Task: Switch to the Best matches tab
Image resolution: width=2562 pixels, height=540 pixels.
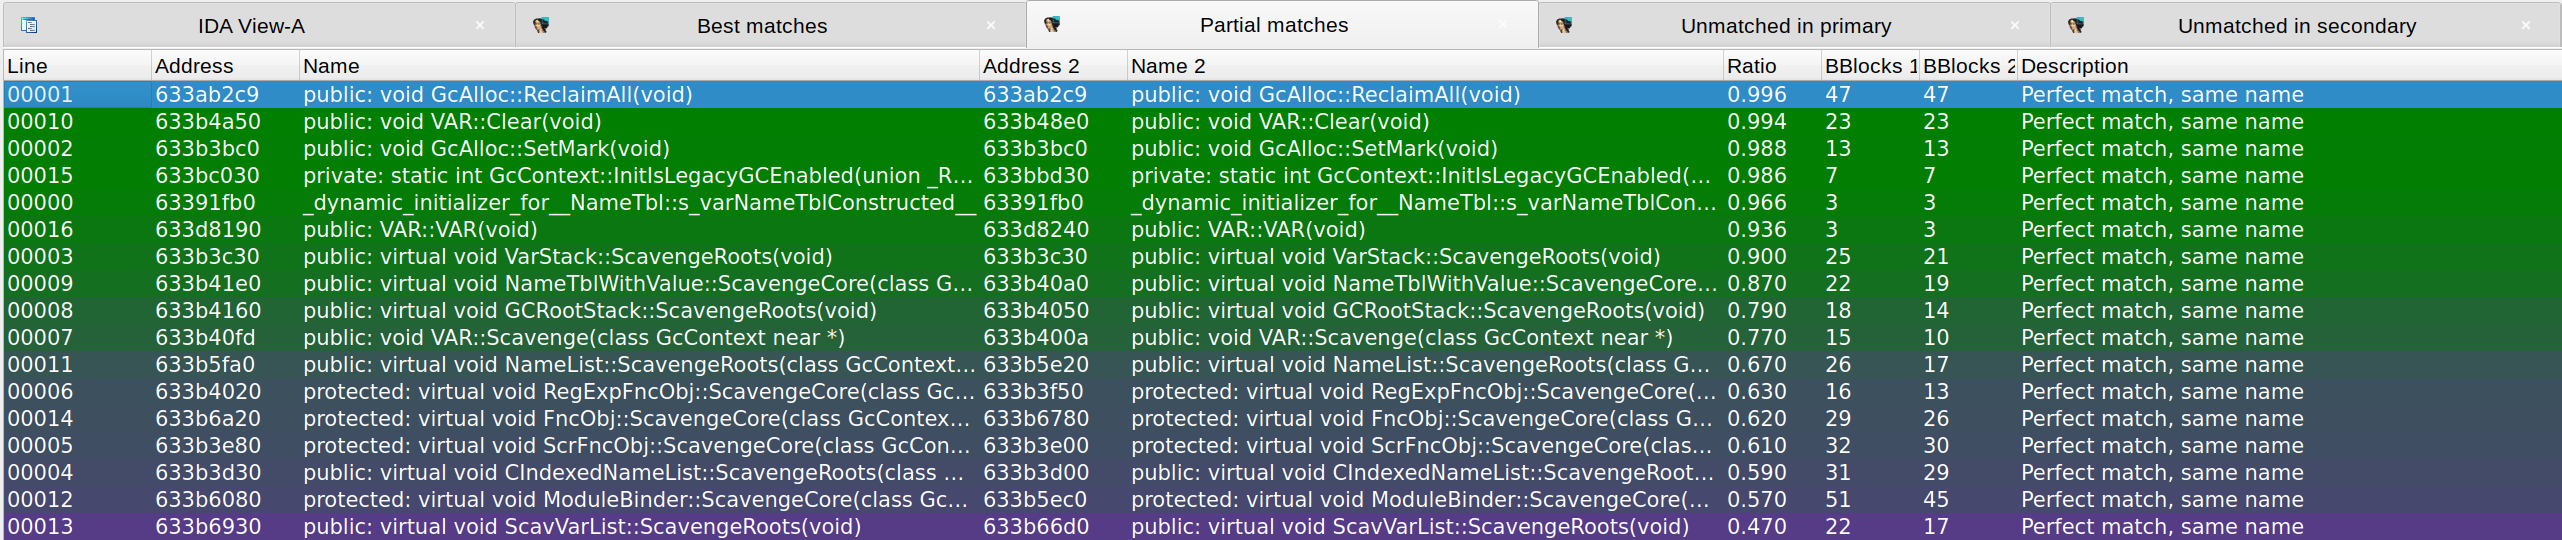Action: (761, 26)
